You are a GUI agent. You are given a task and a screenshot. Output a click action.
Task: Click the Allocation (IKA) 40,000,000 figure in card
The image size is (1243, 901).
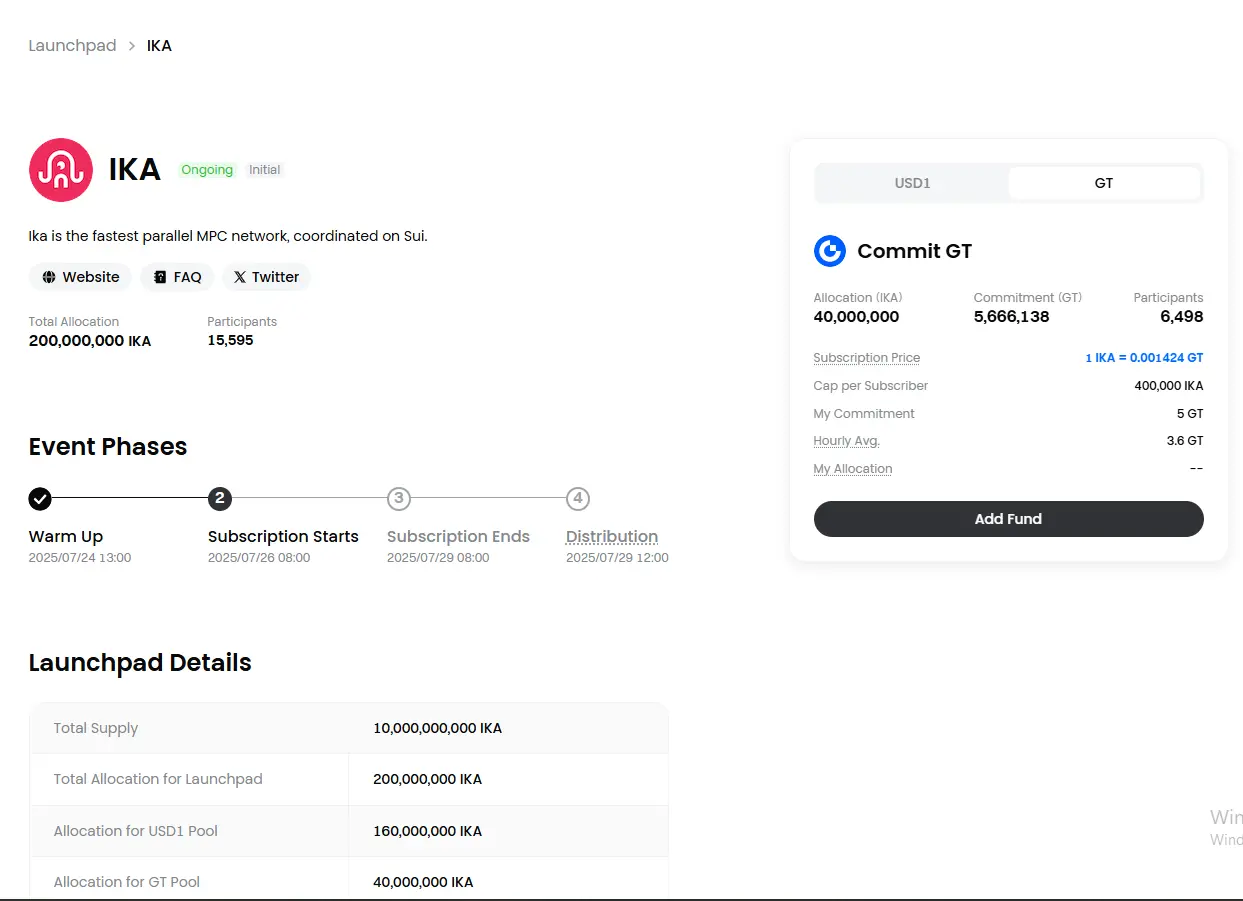coord(857,317)
